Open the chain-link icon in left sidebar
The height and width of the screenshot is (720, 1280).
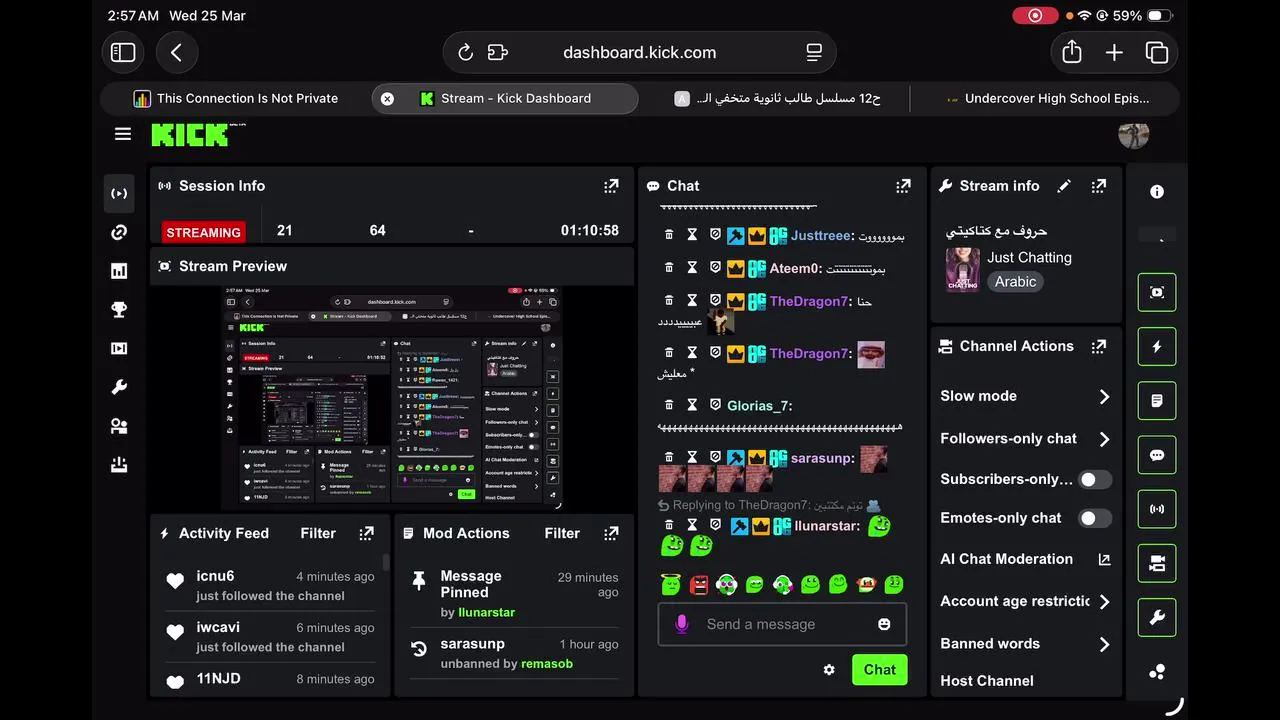tap(119, 232)
